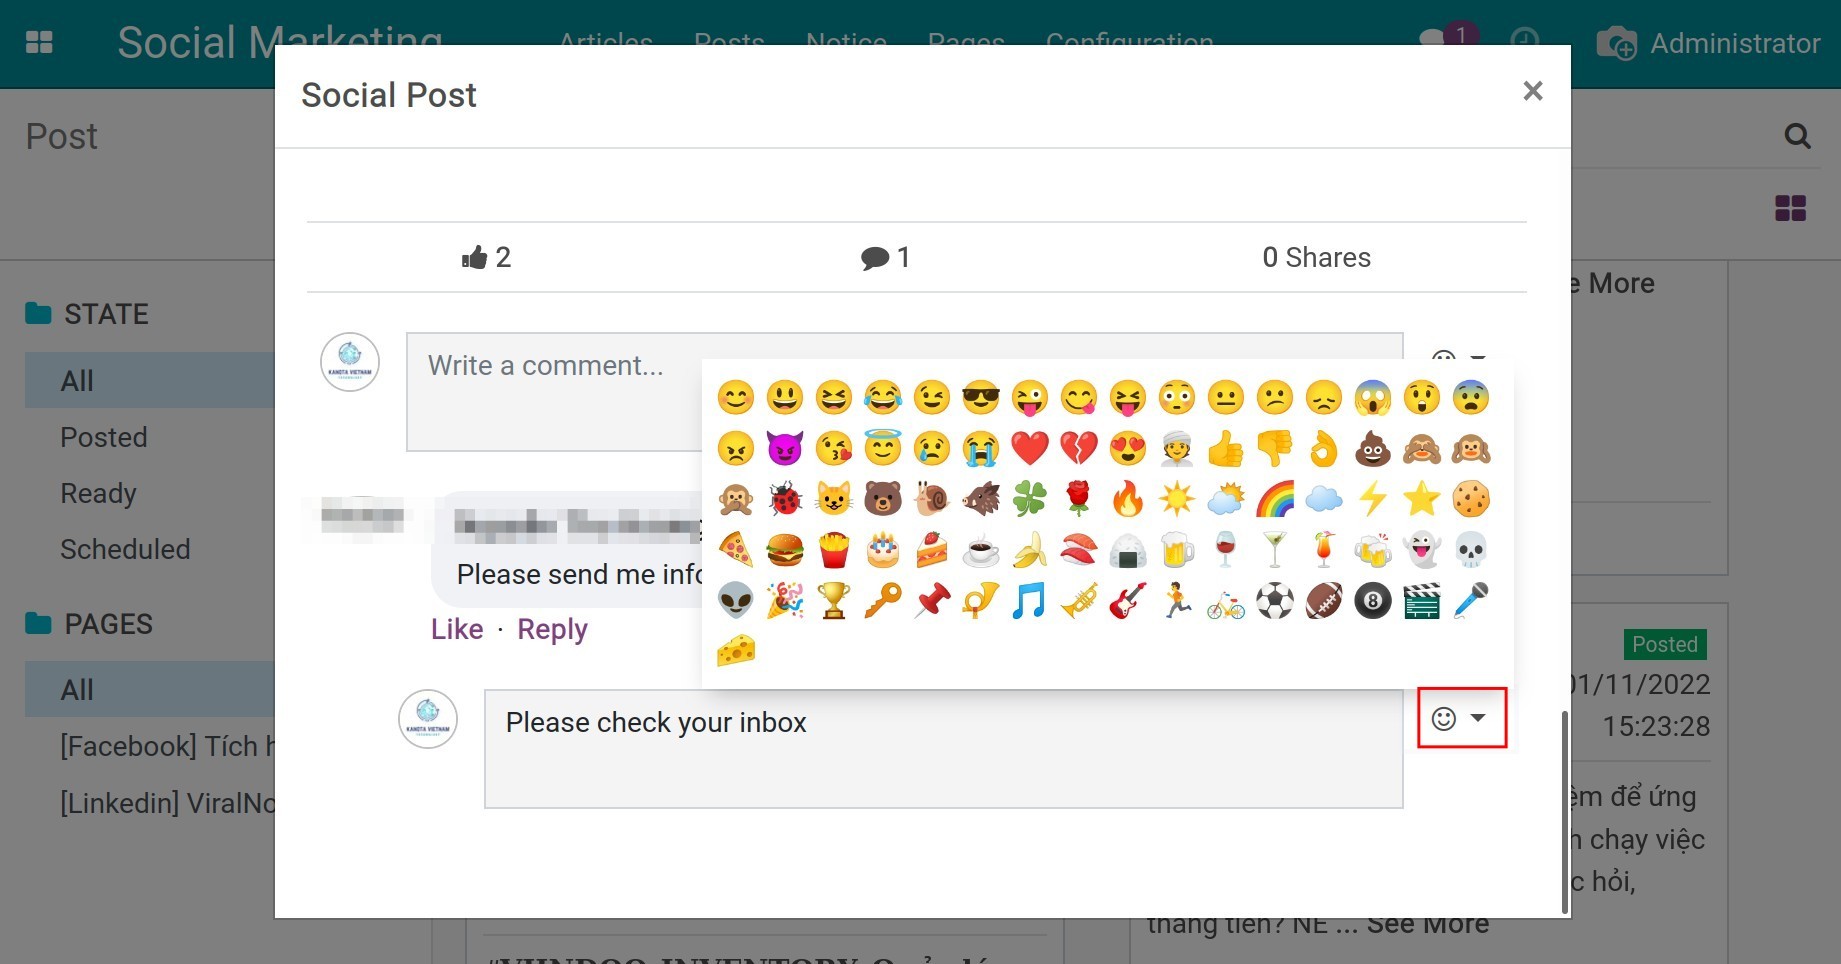Open the apps grid menu

[x=39, y=42]
